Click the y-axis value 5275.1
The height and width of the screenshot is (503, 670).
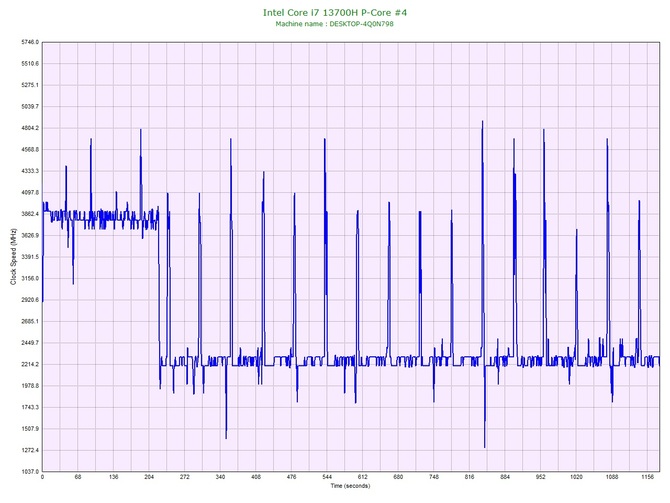click(29, 85)
